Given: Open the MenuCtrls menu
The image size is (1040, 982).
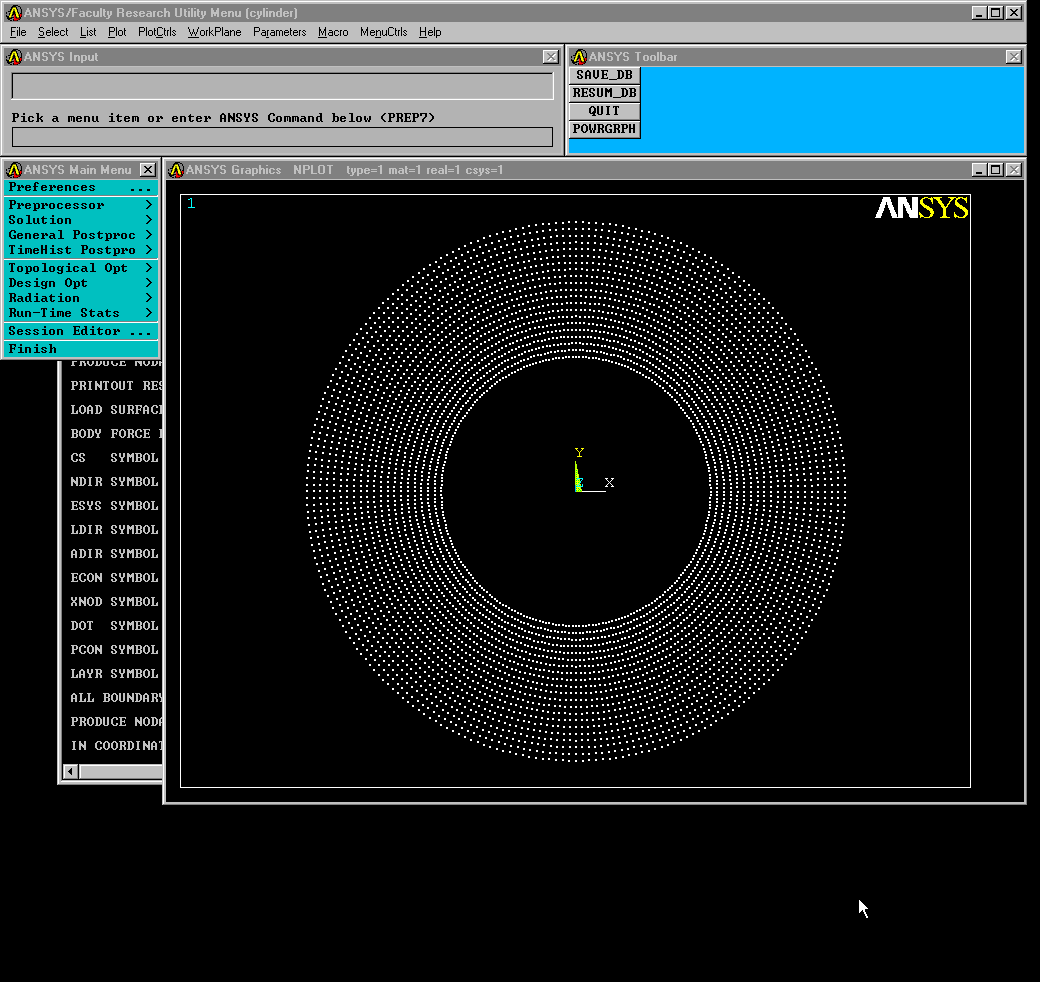Looking at the screenshot, I should point(383,32).
